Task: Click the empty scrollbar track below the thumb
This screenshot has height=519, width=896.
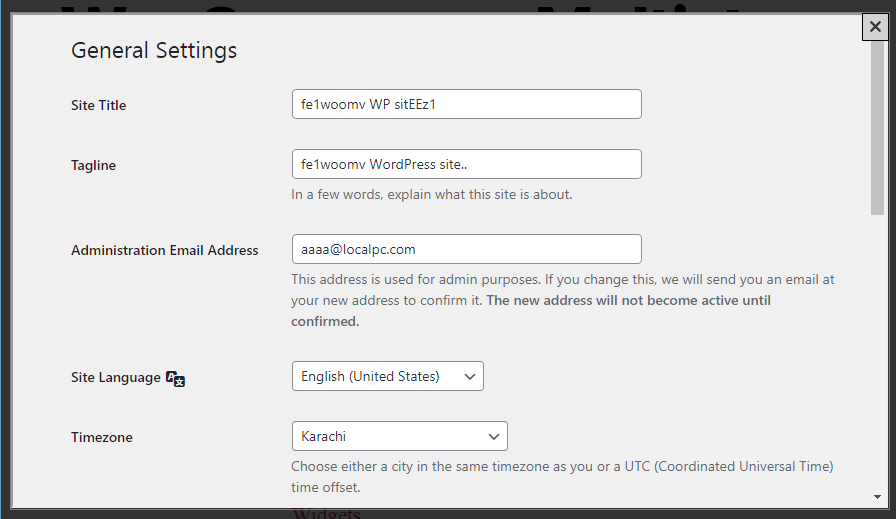Action: click(x=877, y=350)
